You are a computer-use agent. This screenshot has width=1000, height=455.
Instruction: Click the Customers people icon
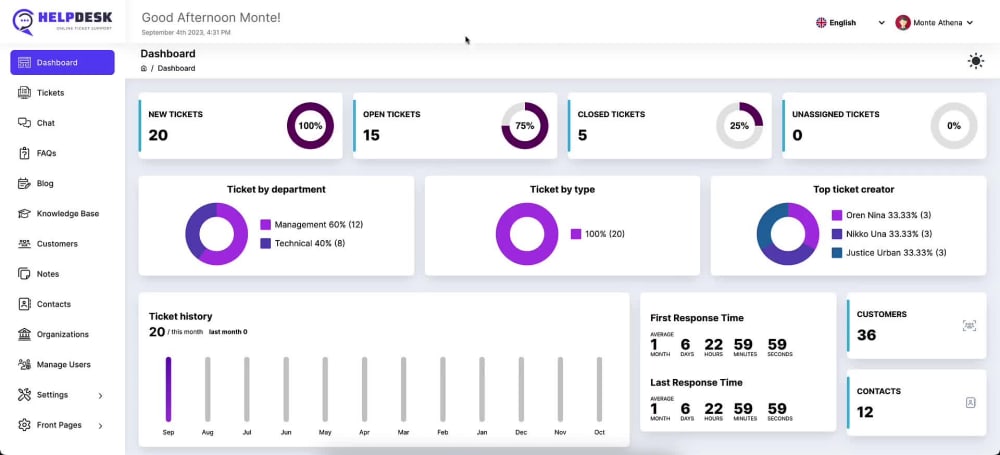[x=24, y=244]
